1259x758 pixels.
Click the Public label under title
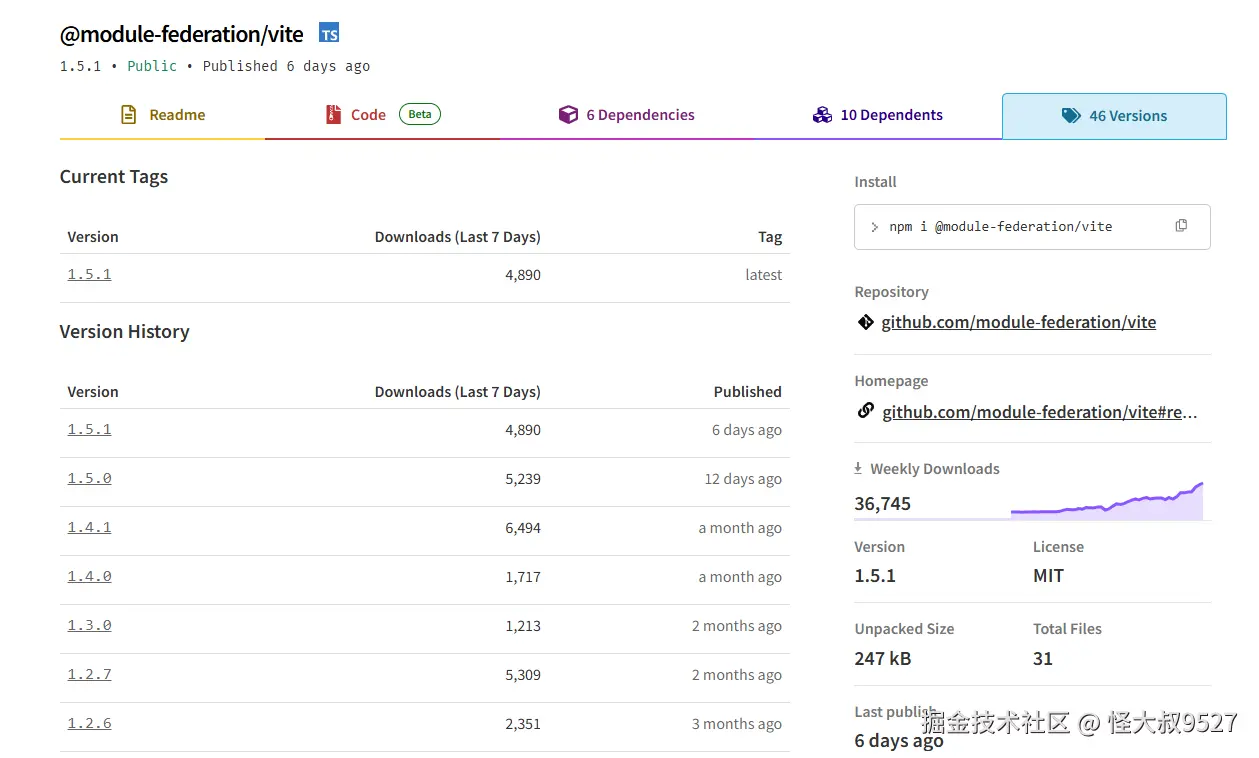point(152,66)
